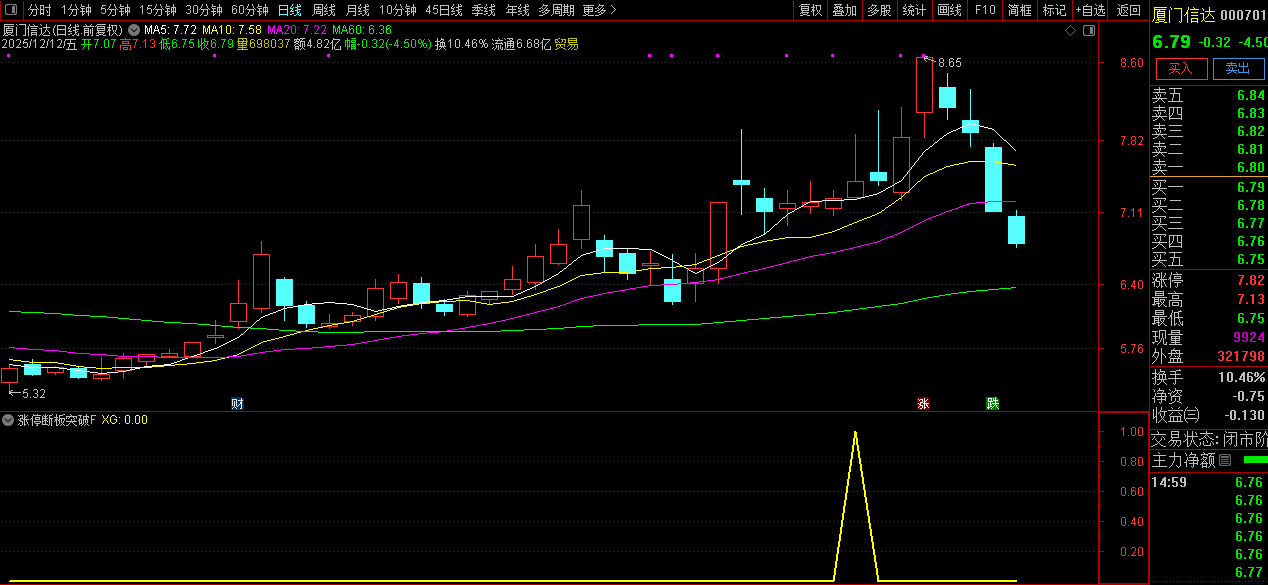Click the green 跌 marker below the chart
Viewport: 1268px width, 585px height.
tap(992, 404)
